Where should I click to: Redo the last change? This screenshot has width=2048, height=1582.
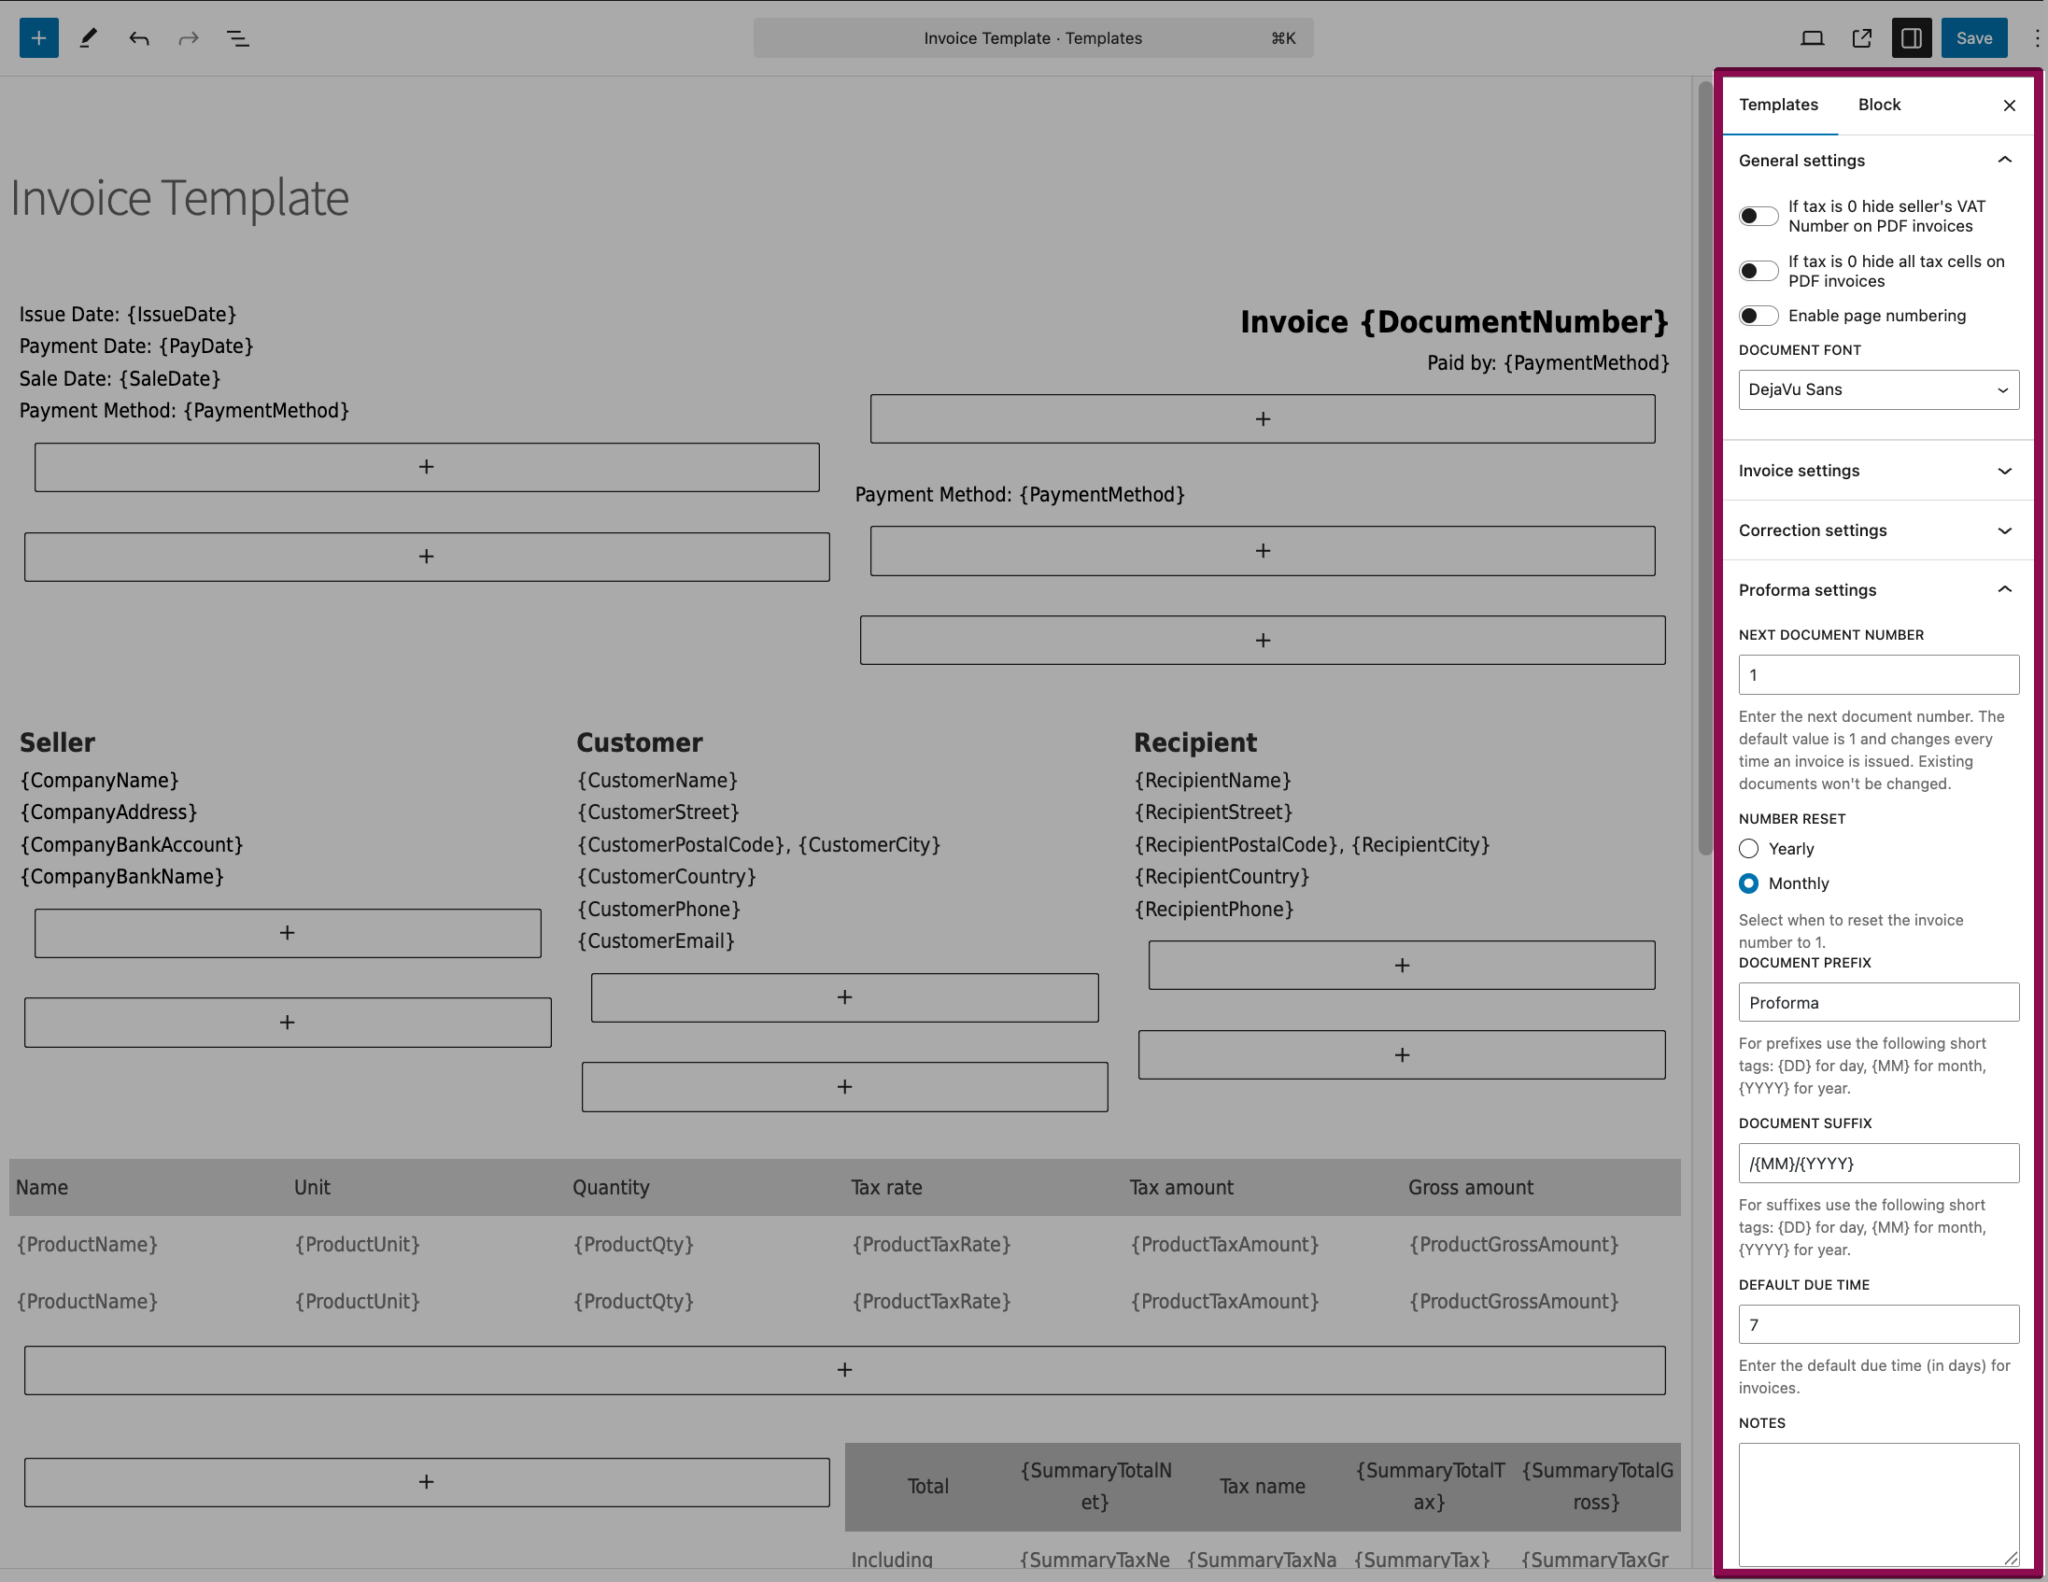[188, 38]
